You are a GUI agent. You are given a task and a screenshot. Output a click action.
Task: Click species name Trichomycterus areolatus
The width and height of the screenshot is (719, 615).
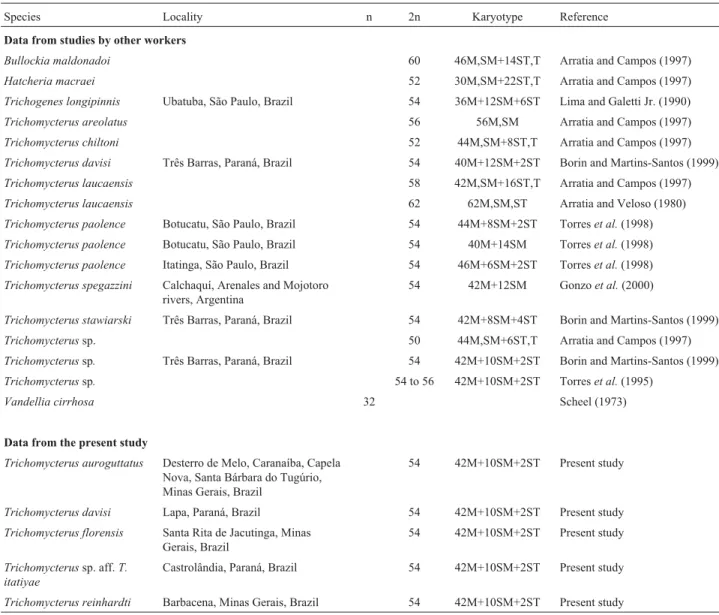(66, 122)
